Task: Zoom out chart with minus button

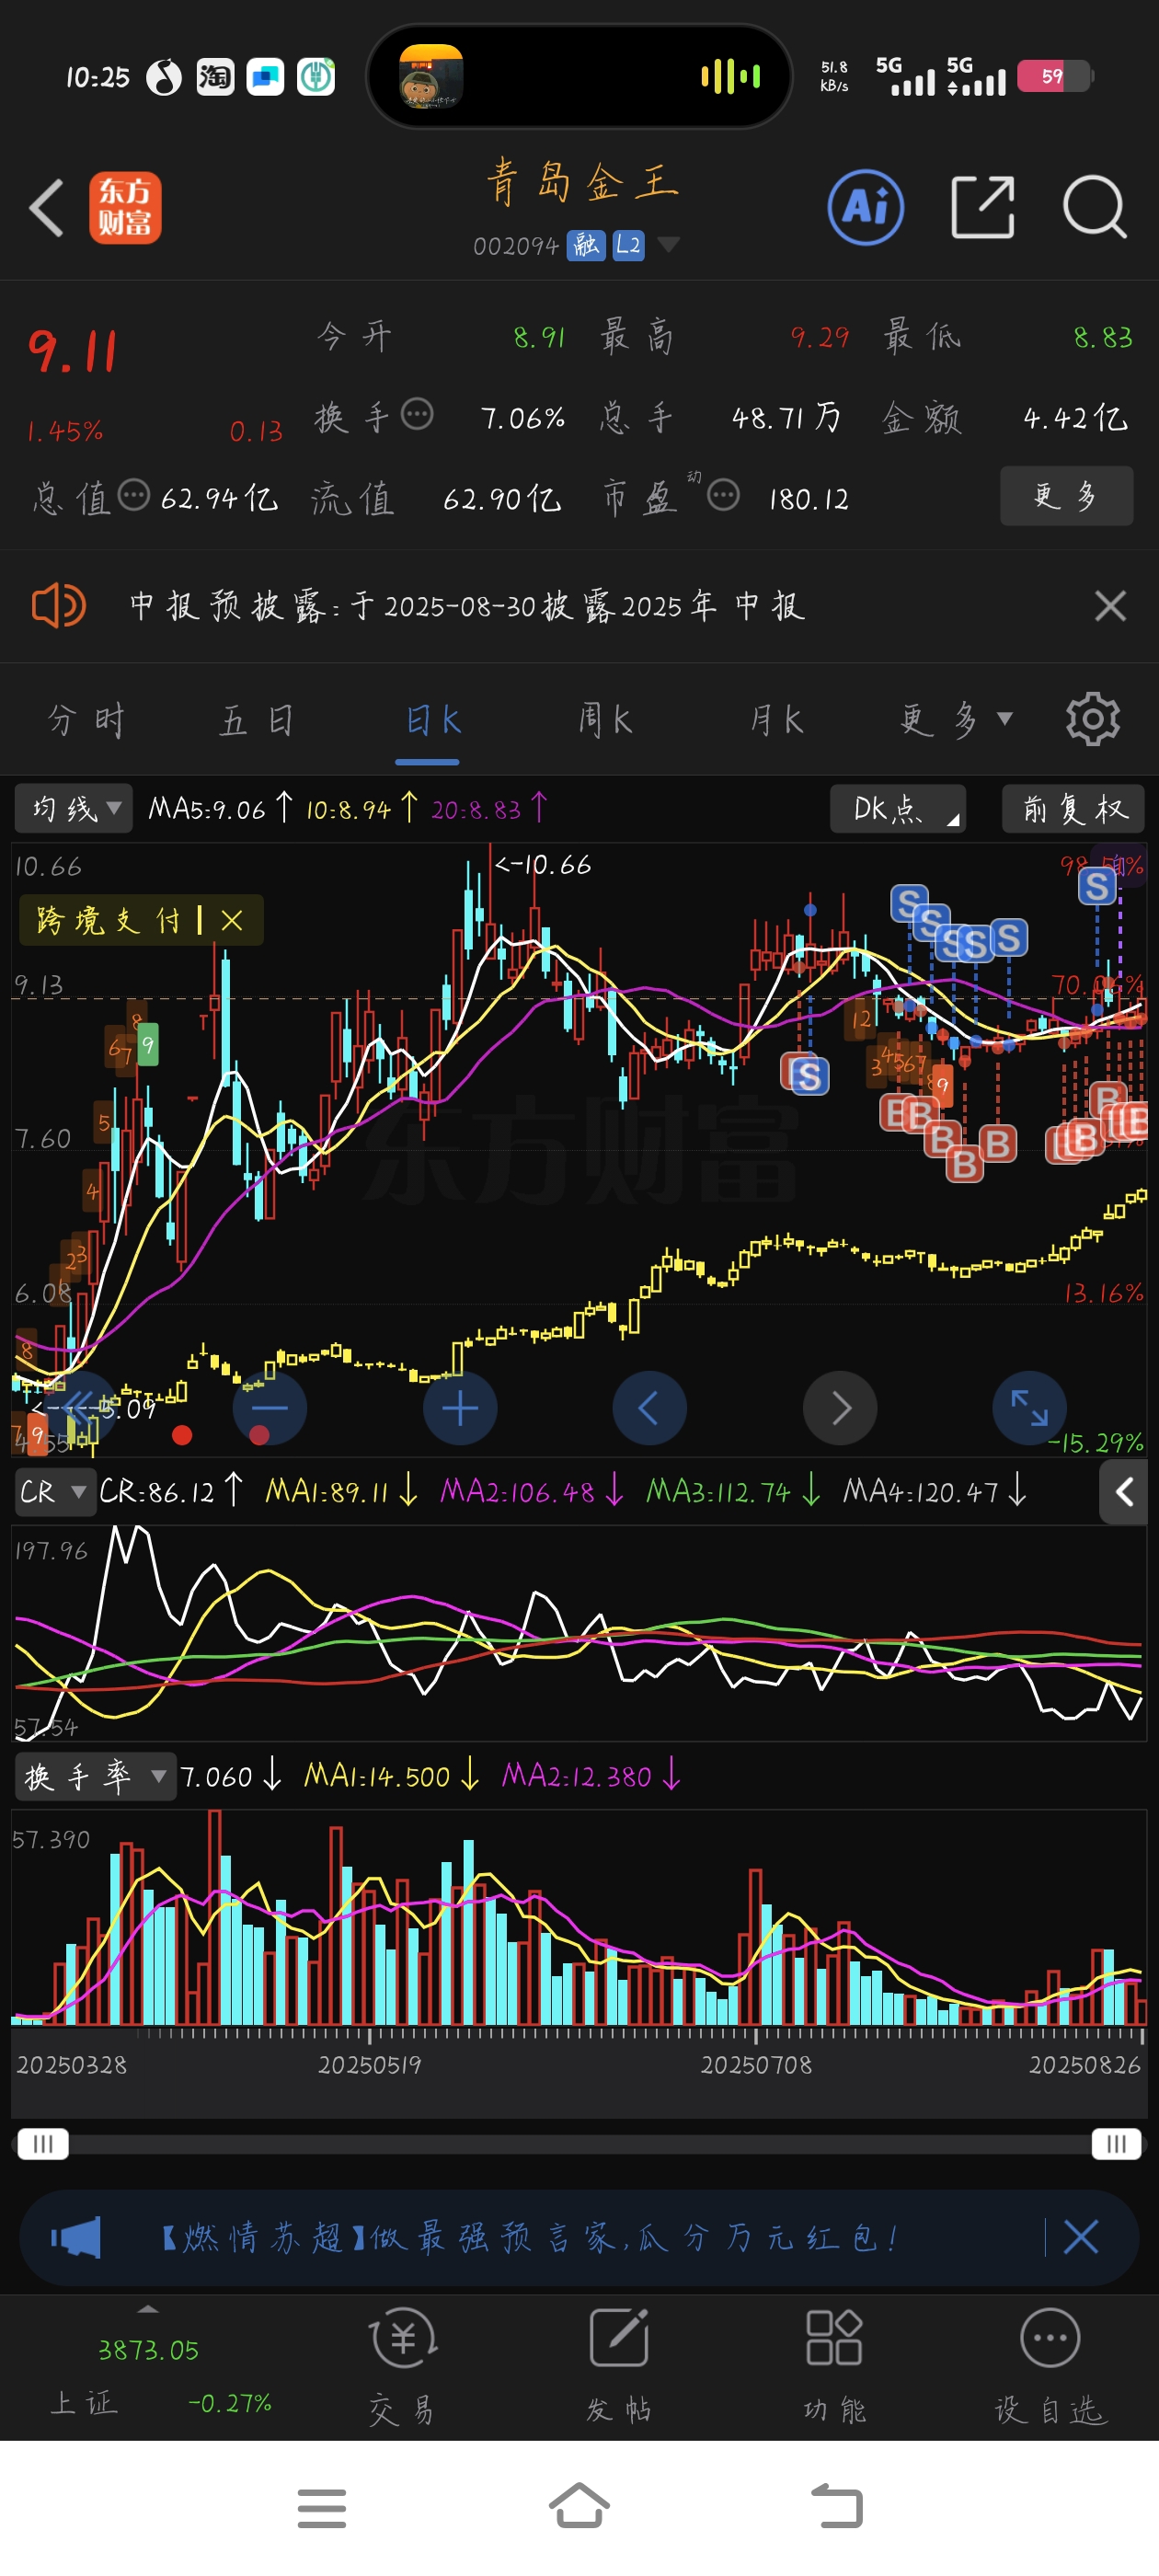Action: pos(269,1408)
